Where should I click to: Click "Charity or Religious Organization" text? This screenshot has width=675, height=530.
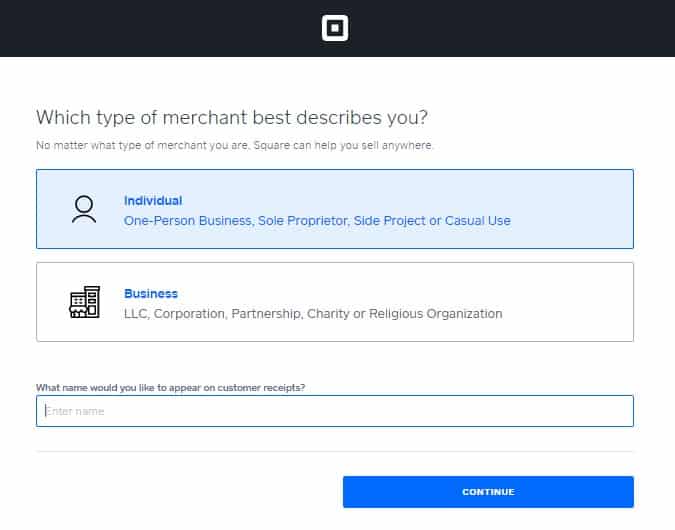point(405,314)
